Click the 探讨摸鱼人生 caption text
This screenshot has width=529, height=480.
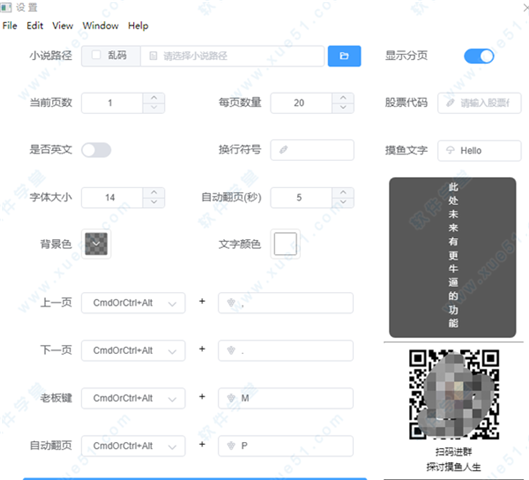coord(453,467)
